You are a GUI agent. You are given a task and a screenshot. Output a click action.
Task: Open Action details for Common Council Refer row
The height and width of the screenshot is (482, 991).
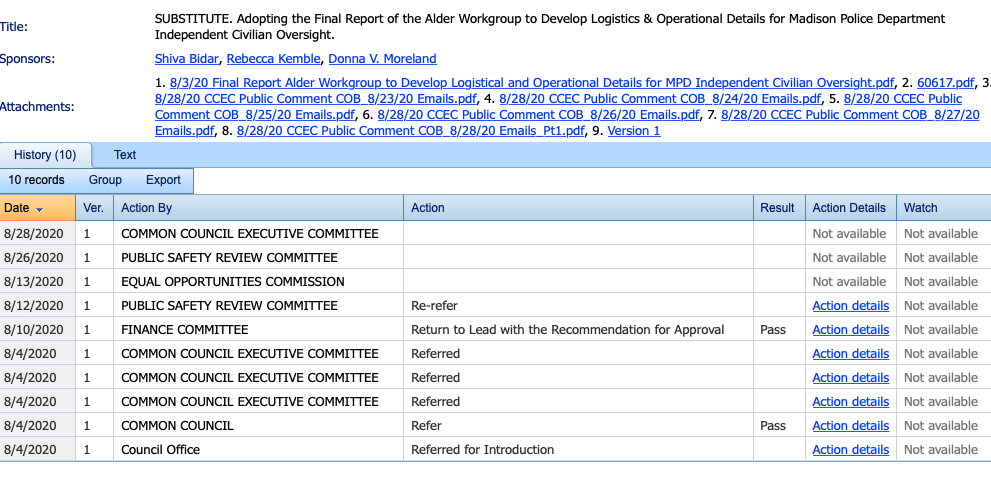[x=850, y=426]
